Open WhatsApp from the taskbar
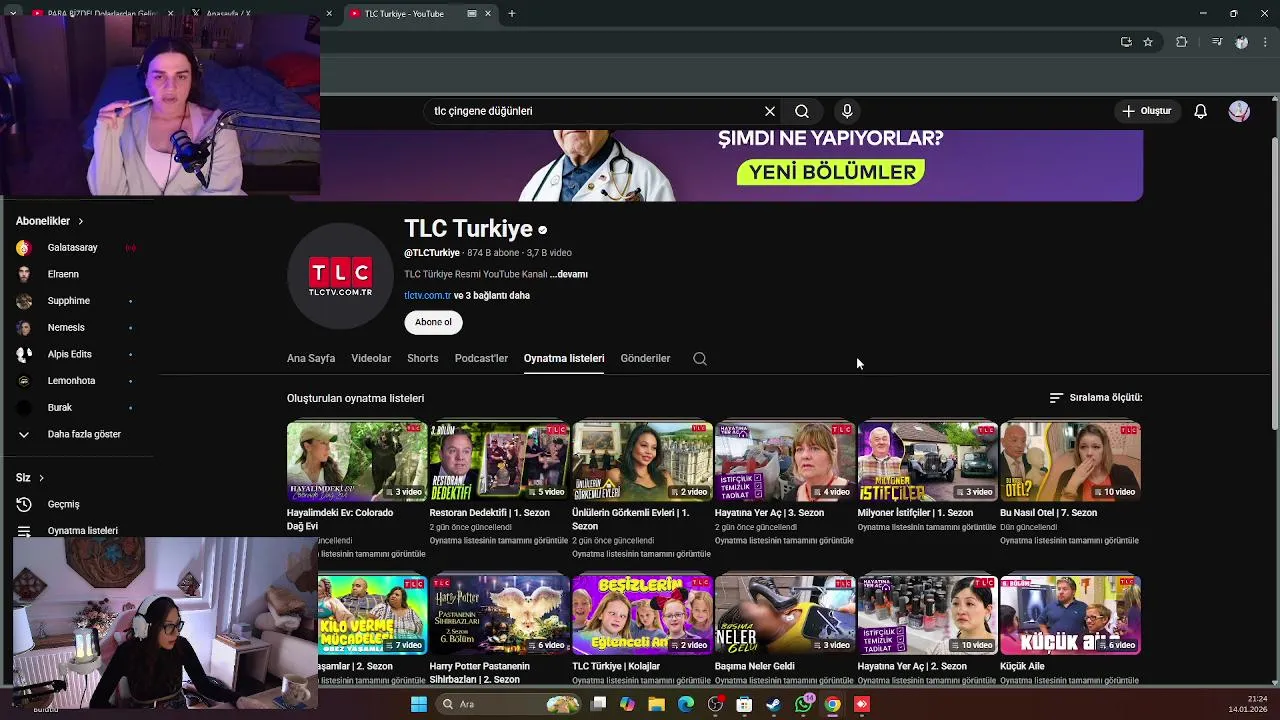The height and width of the screenshot is (720, 1280). [x=803, y=704]
